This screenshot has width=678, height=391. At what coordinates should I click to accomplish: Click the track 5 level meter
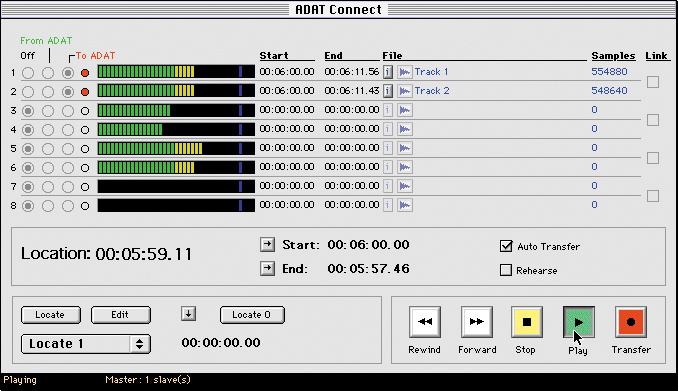pos(176,148)
